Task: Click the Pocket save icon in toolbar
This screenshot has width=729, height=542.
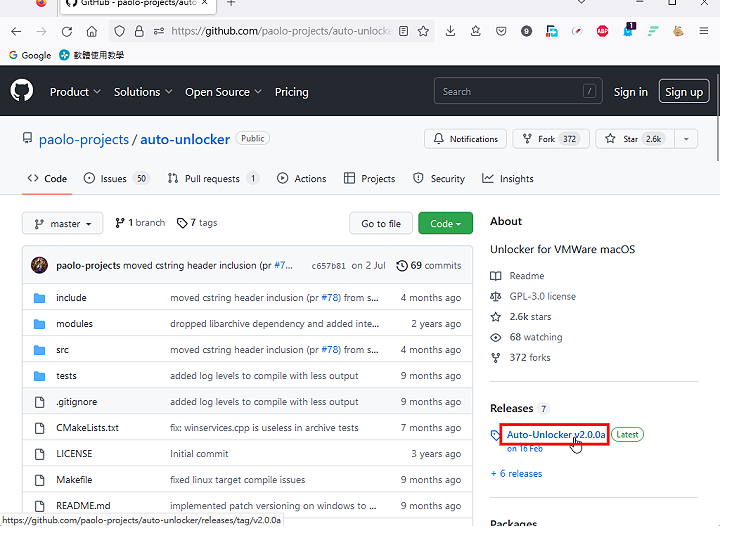Action: [x=501, y=31]
